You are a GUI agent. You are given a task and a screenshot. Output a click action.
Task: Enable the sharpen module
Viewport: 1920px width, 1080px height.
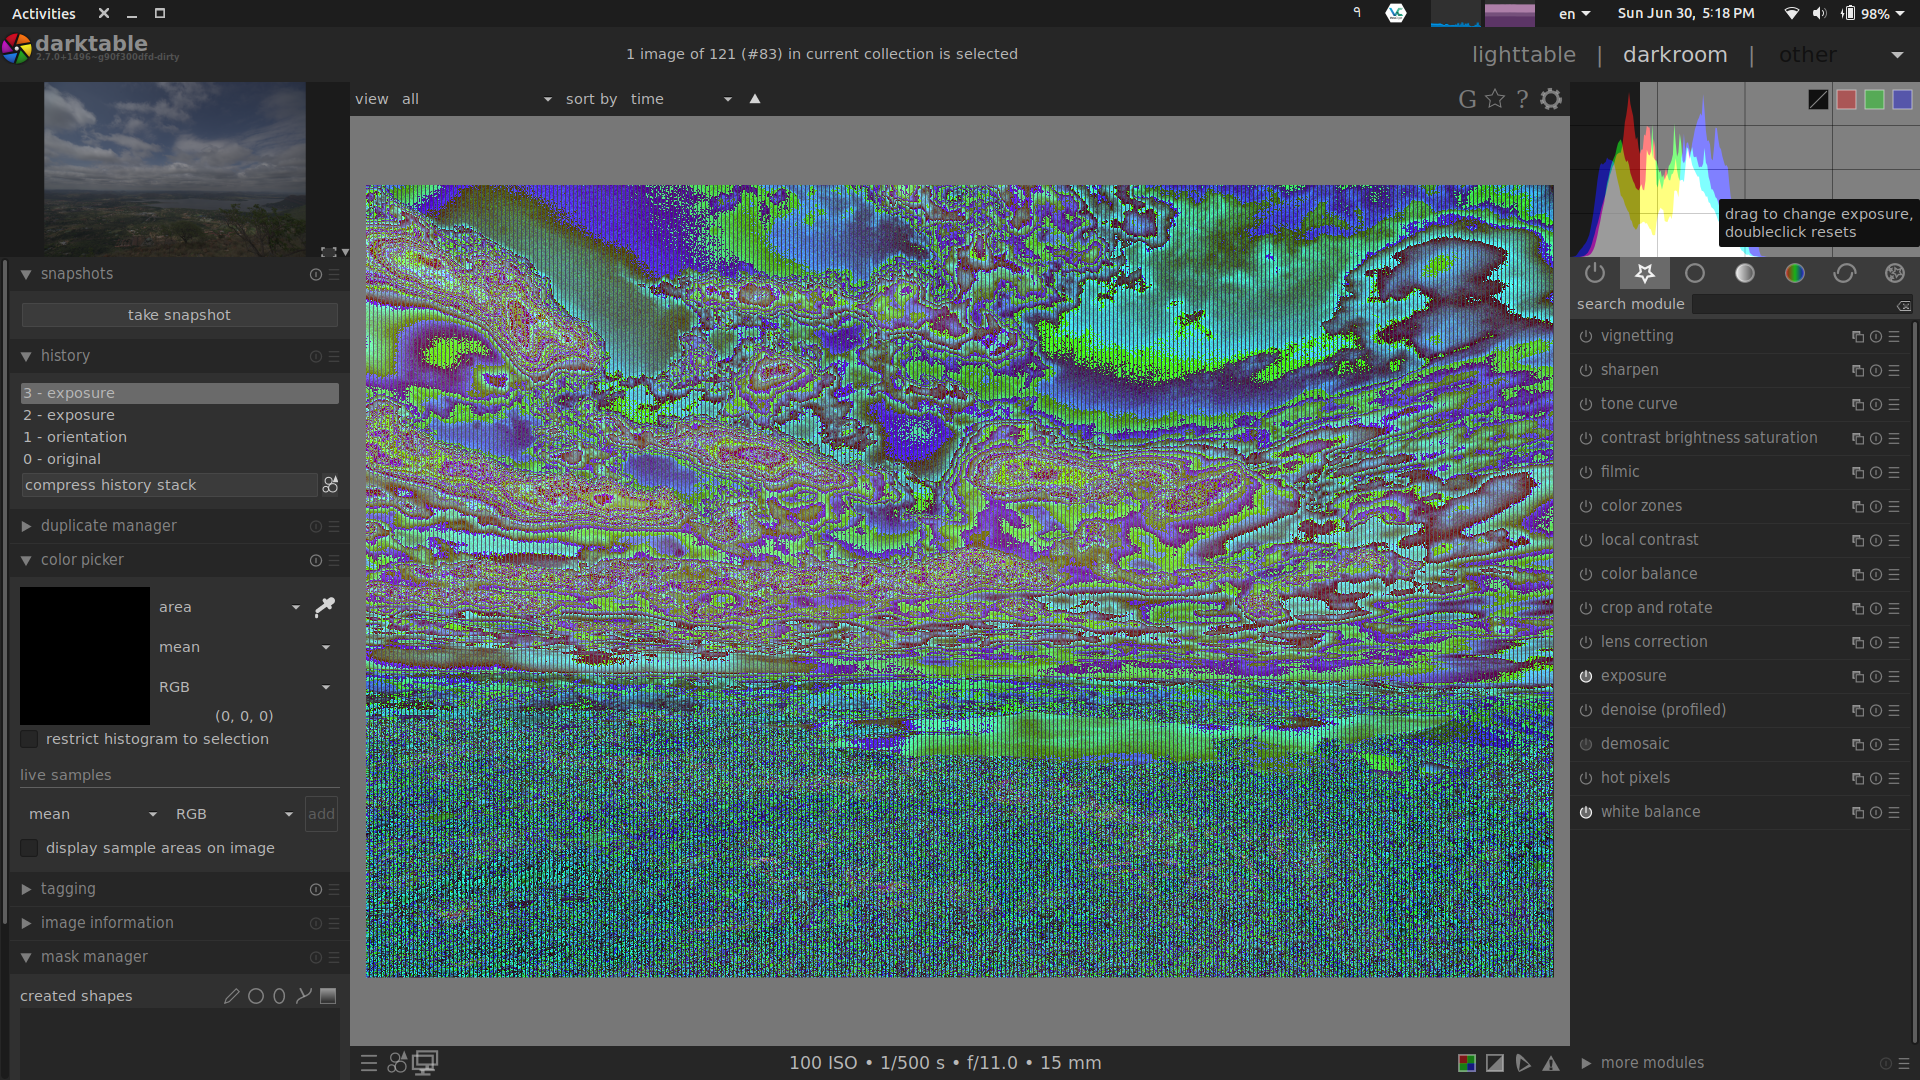click(x=1586, y=371)
